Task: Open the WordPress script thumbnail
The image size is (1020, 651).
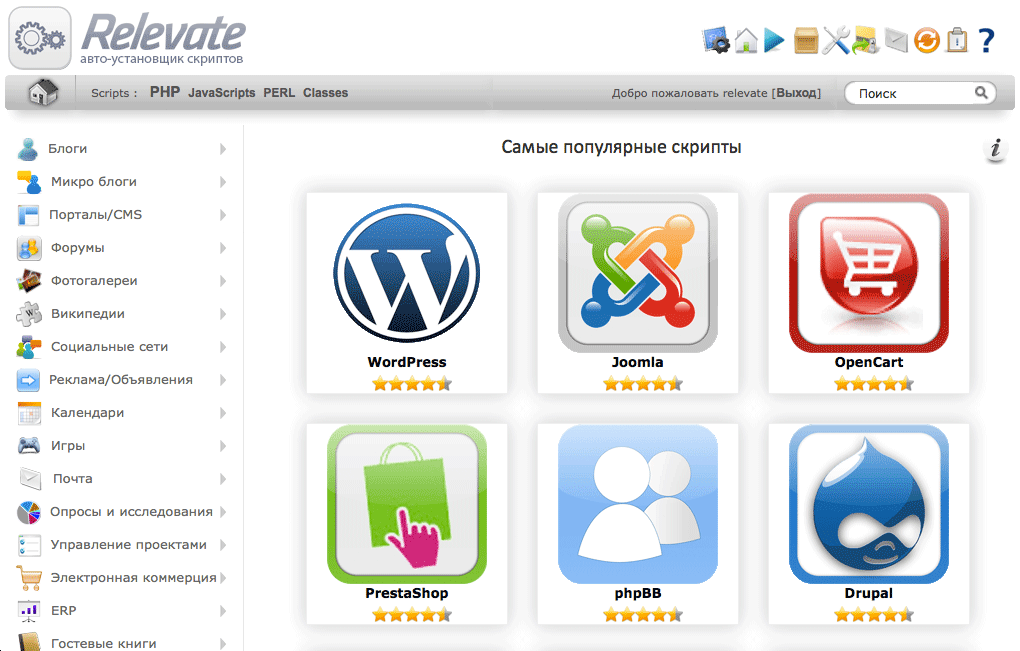Action: point(407,274)
